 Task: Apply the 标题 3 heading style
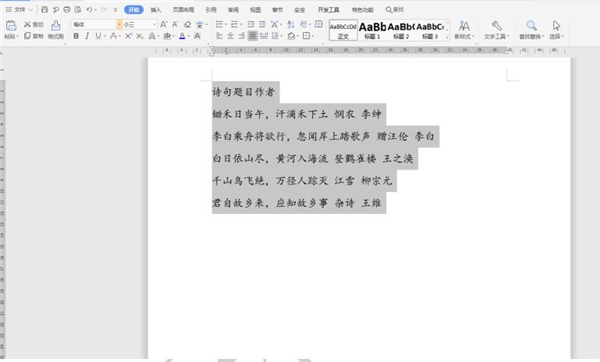(x=430, y=30)
